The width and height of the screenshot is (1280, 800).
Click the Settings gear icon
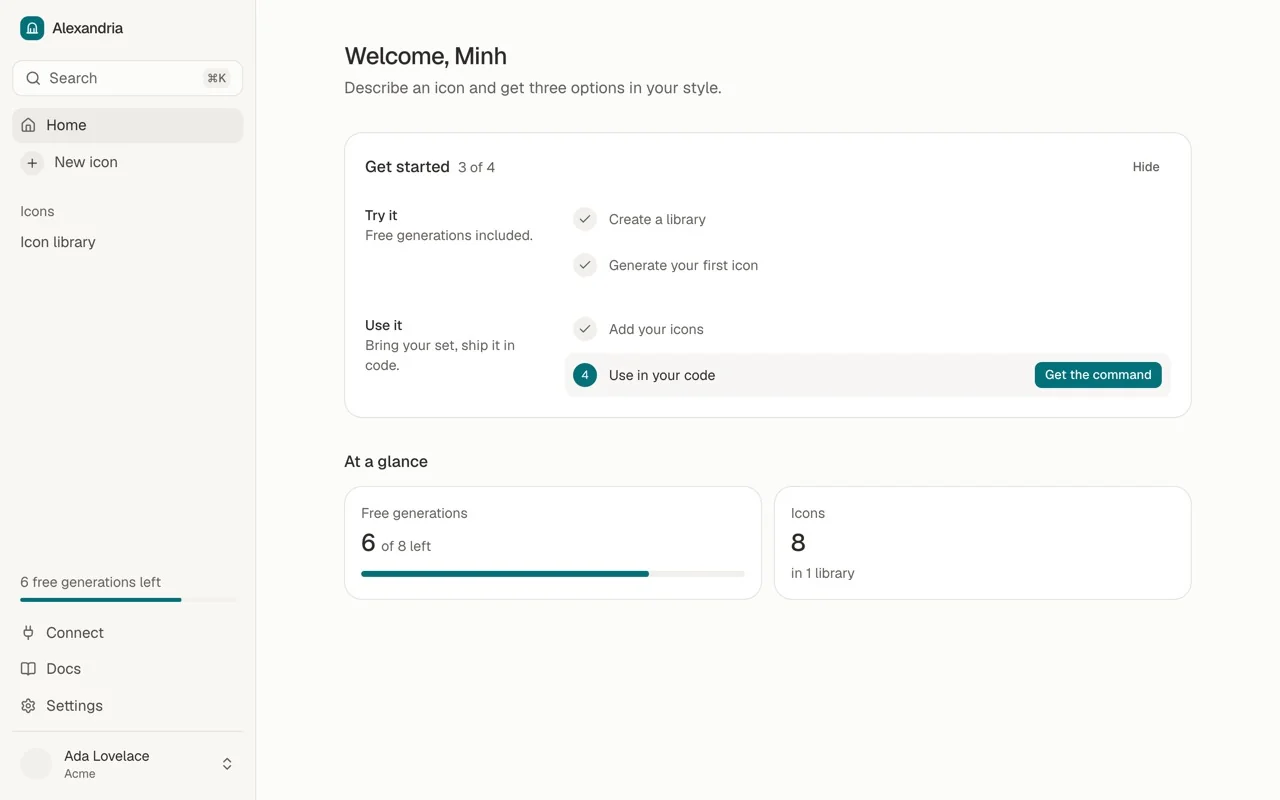coord(28,706)
